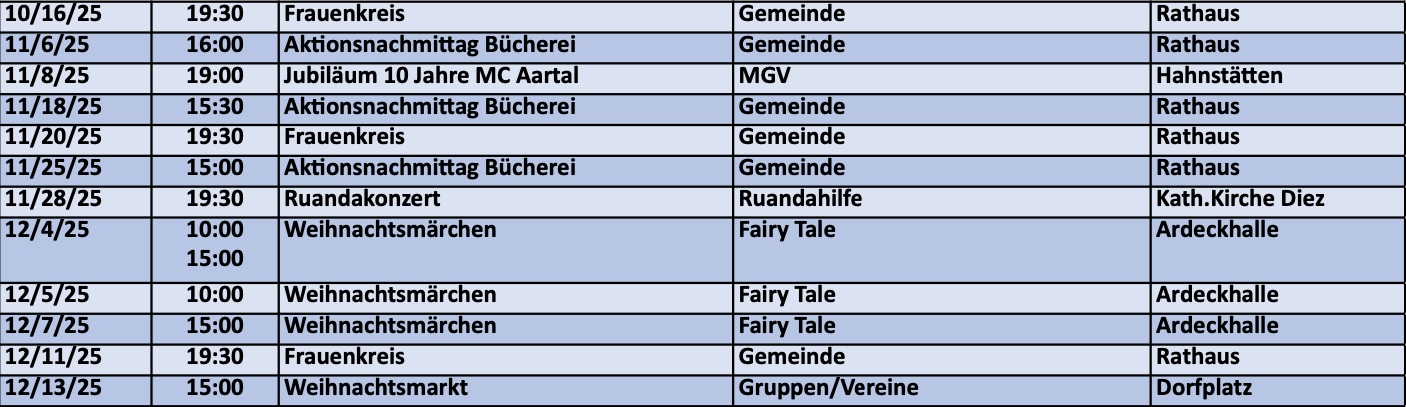Screen dimensions: 1406x407
Task: Select the Ruandahilfe organizer cell
Action: pyautogui.click(x=800, y=199)
